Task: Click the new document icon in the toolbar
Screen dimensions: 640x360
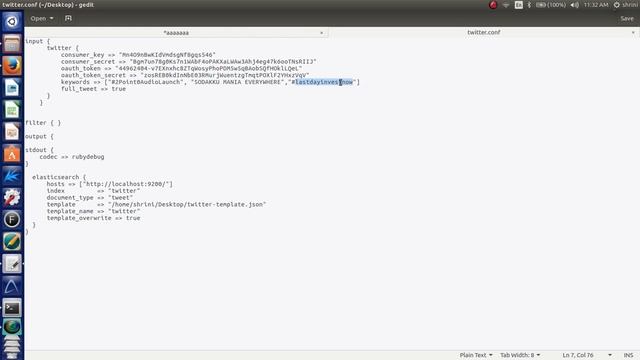Action: click(68, 18)
